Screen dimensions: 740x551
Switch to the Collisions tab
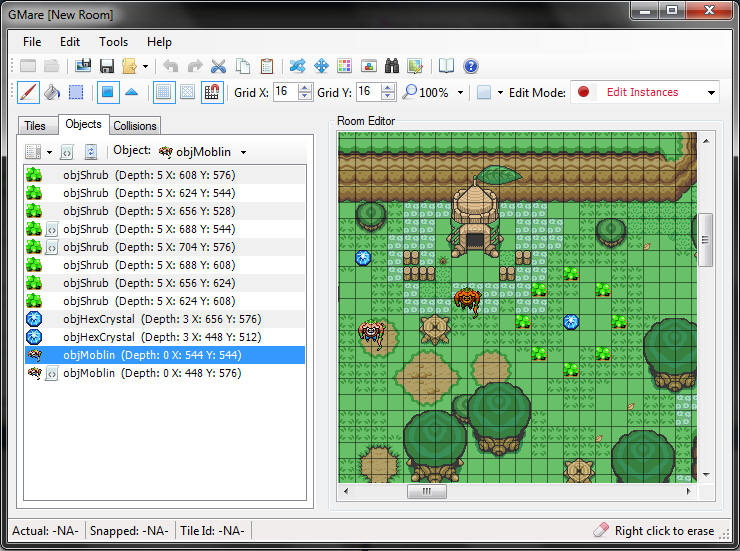click(135, 126)
